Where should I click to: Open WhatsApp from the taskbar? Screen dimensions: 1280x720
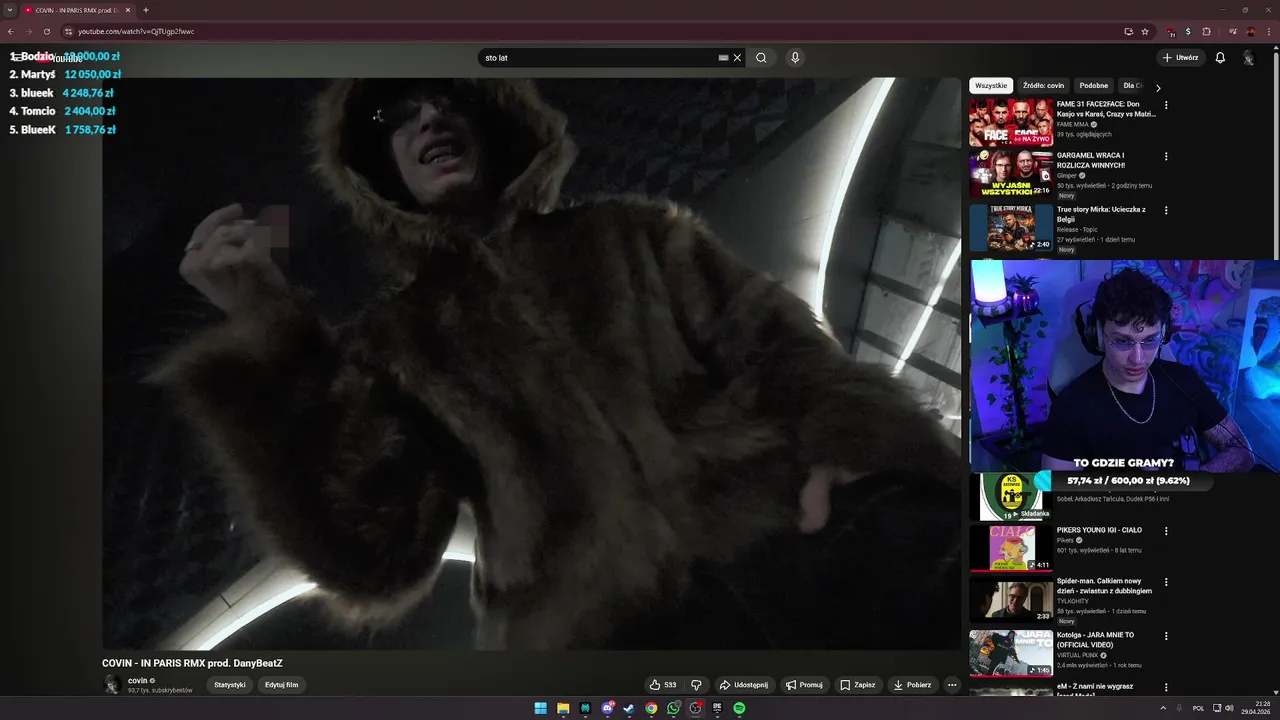673,708
